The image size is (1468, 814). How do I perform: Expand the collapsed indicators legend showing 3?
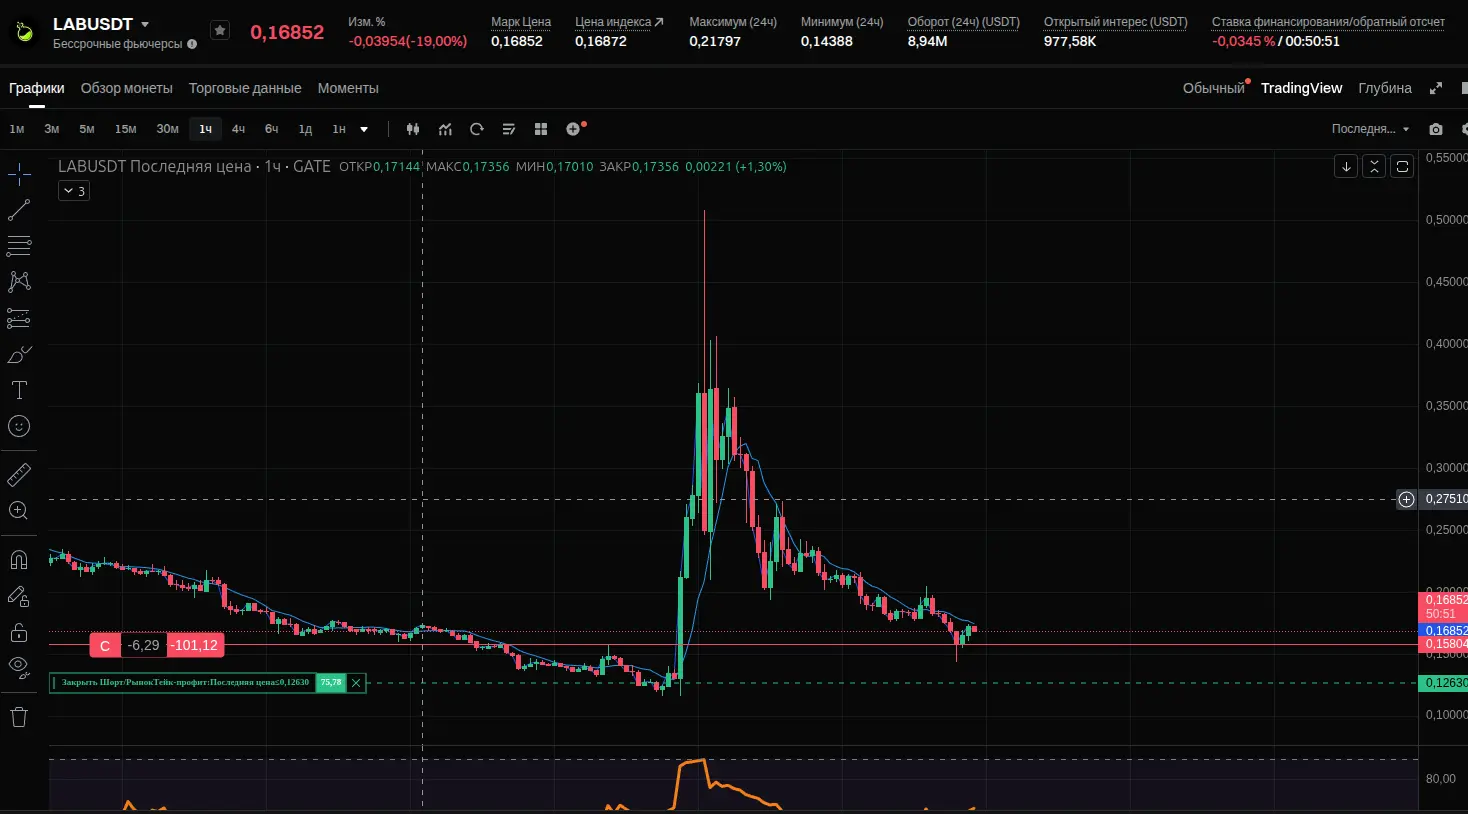pyautogui.click(x=74, y=191)
